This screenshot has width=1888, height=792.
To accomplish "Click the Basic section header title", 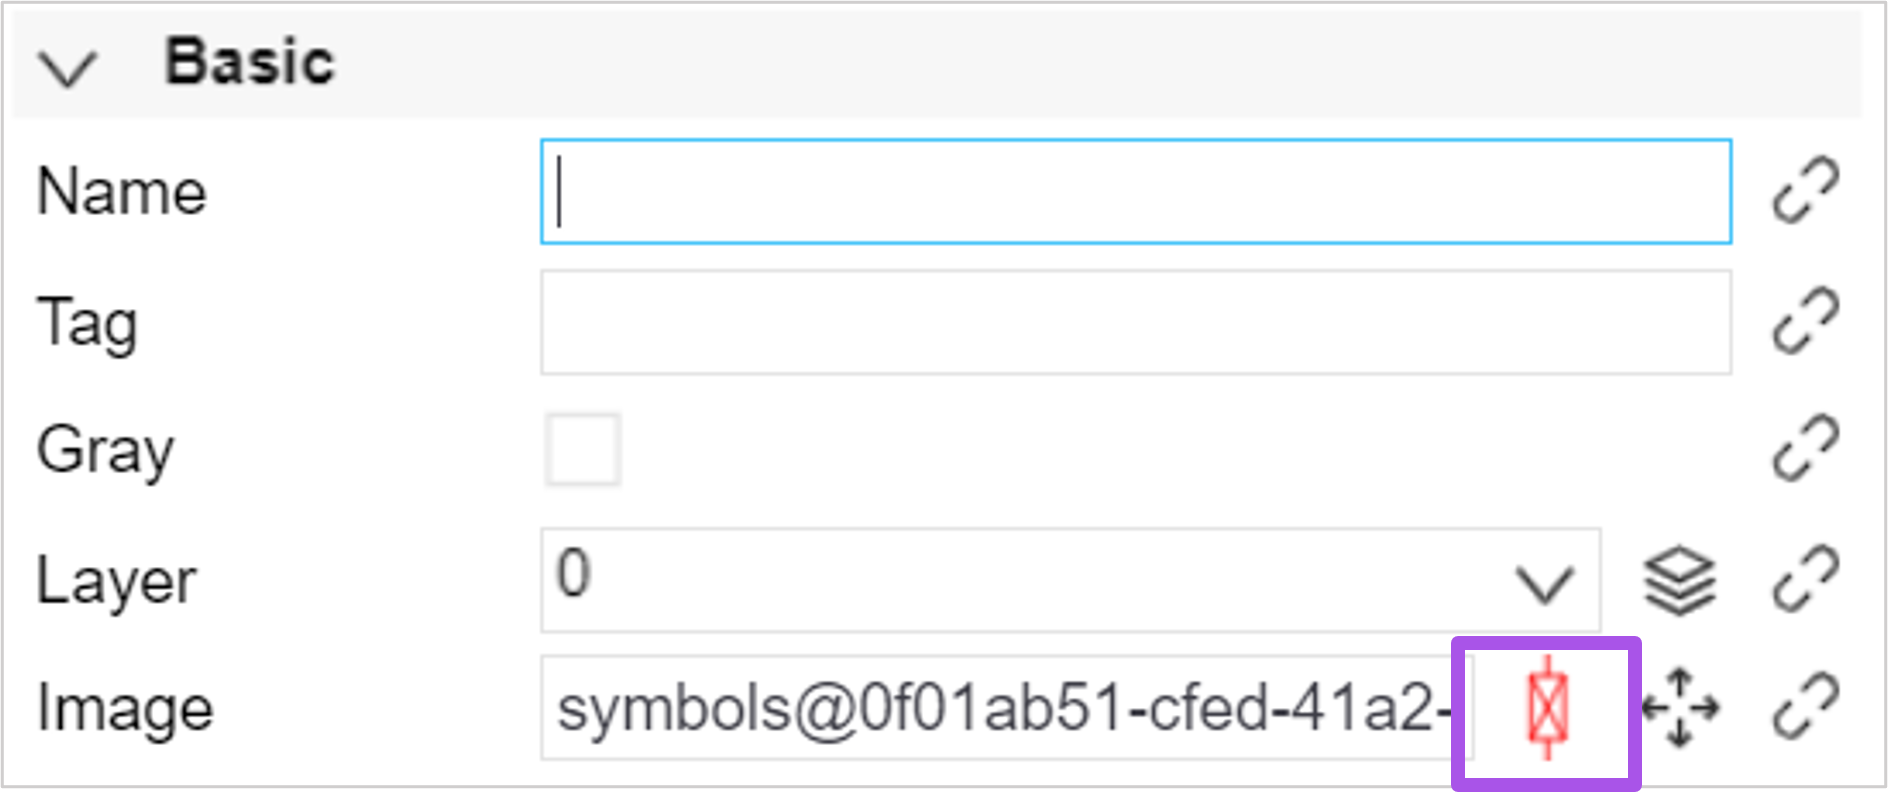I will click(249, 62).
